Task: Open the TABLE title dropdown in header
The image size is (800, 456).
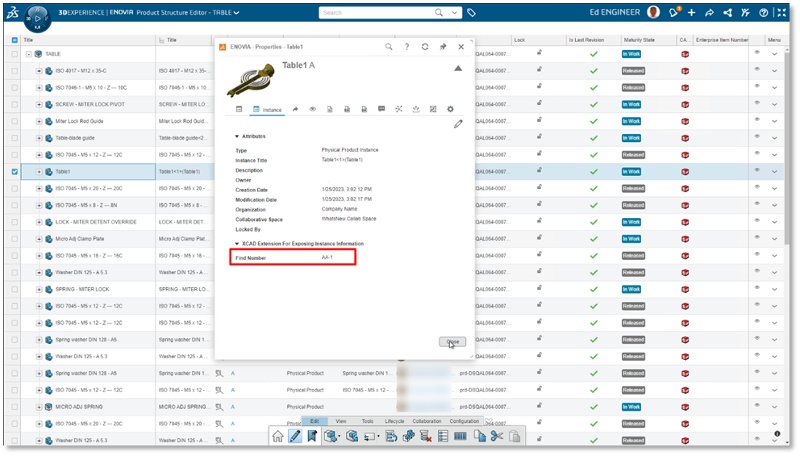Action: point(236,13)
